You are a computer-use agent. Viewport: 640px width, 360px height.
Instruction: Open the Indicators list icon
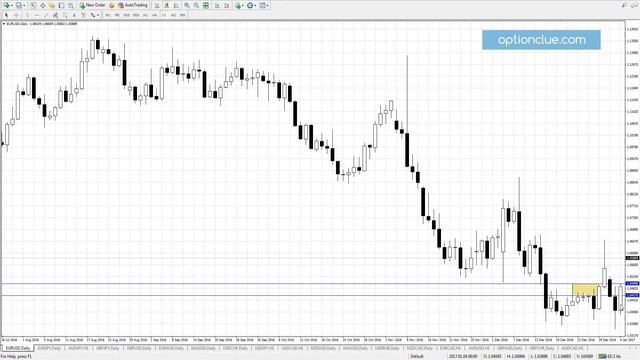(238, 5)
